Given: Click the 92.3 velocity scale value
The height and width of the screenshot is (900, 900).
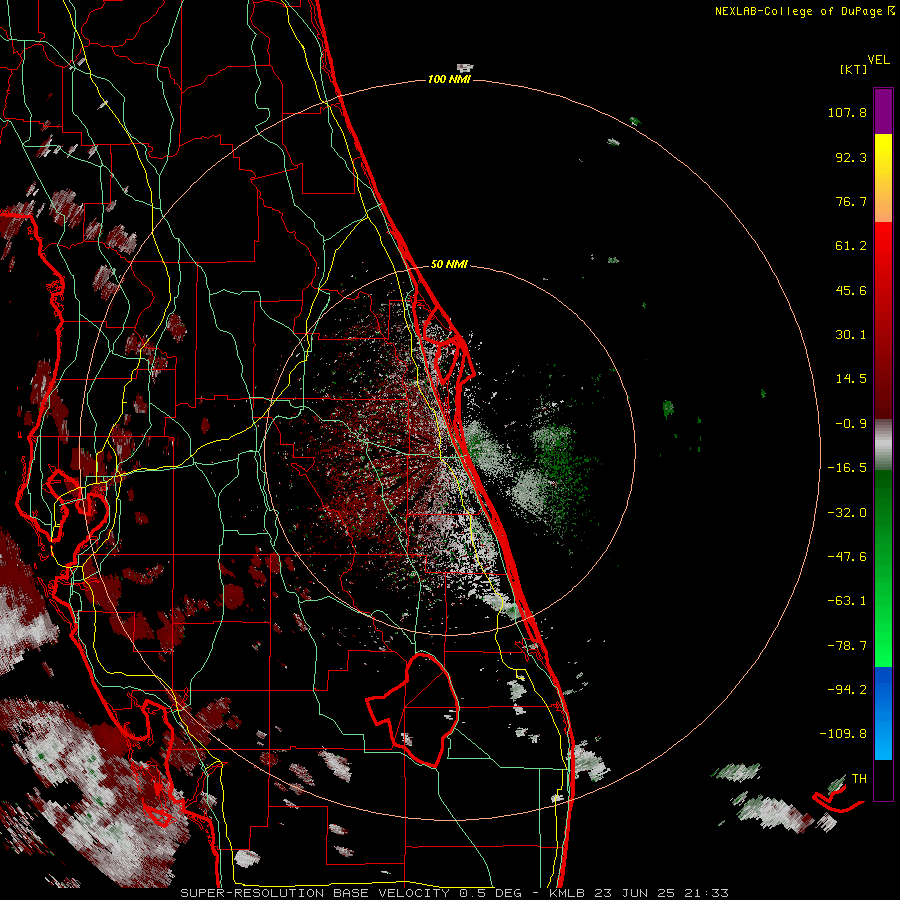Looking at the screenshot, I should pos(851,157).
